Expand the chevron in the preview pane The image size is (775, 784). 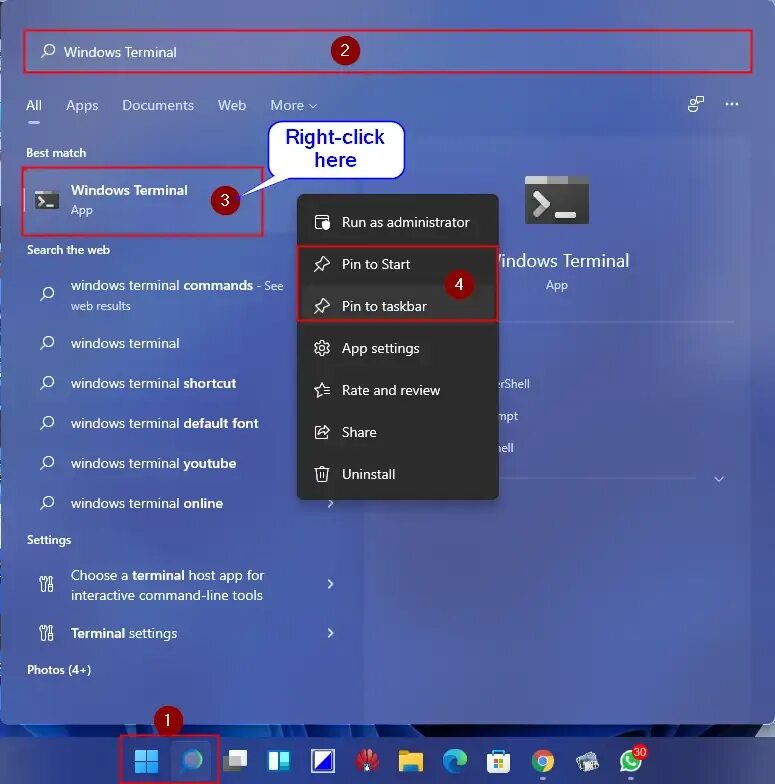[719, 479]
